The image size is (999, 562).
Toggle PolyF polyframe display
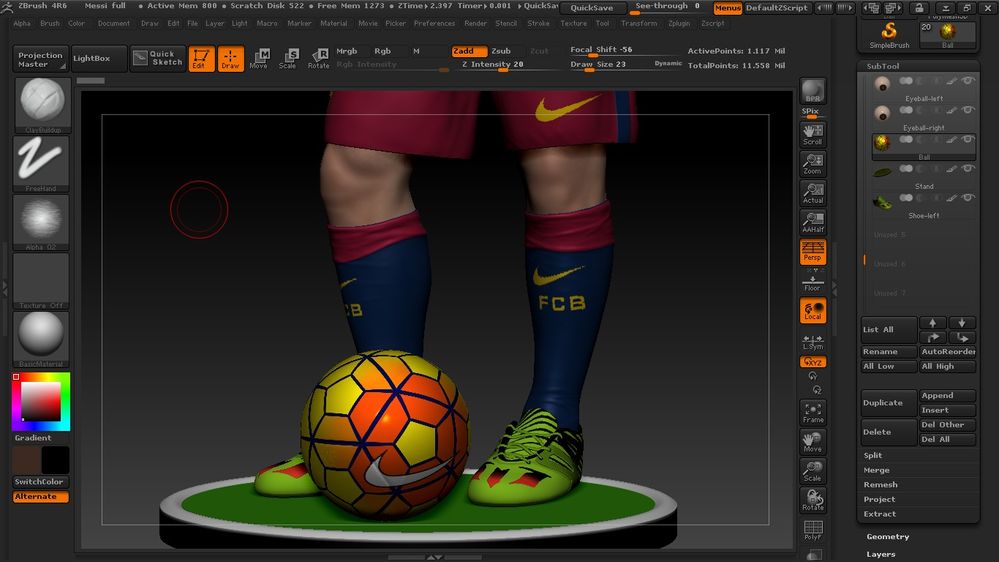pyautogui.click(x=813, y=530)
